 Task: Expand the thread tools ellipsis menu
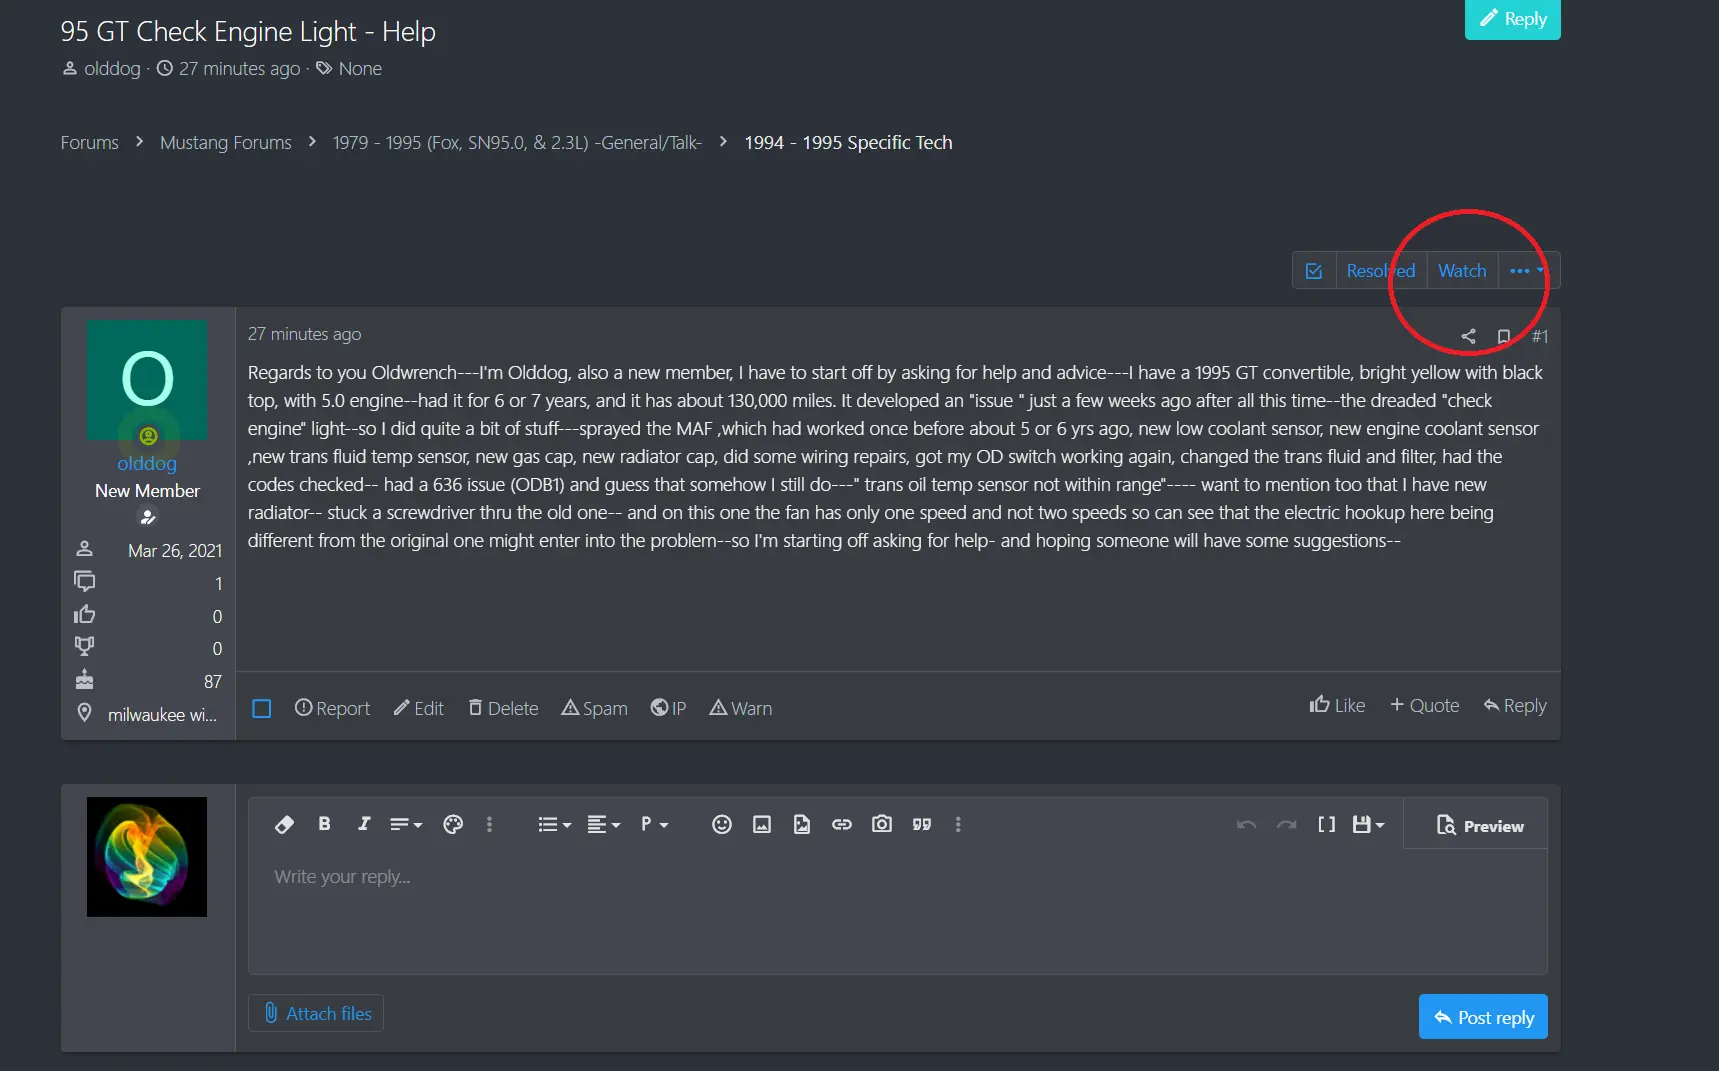coord(1528,271)
